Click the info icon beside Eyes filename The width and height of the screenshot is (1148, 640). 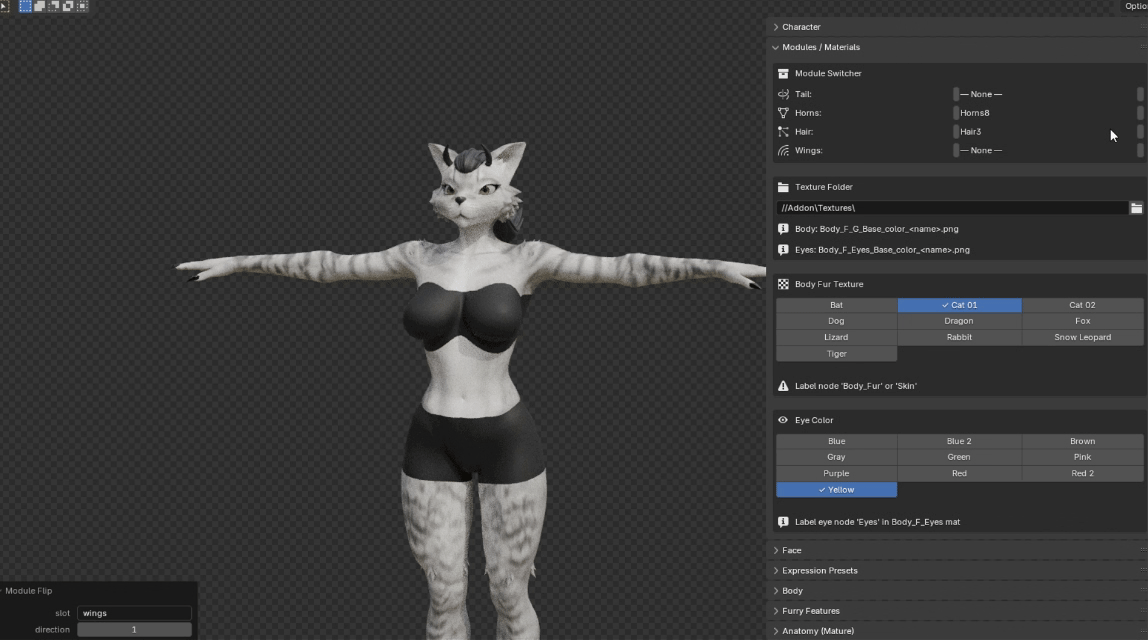(x=783, y=250)
